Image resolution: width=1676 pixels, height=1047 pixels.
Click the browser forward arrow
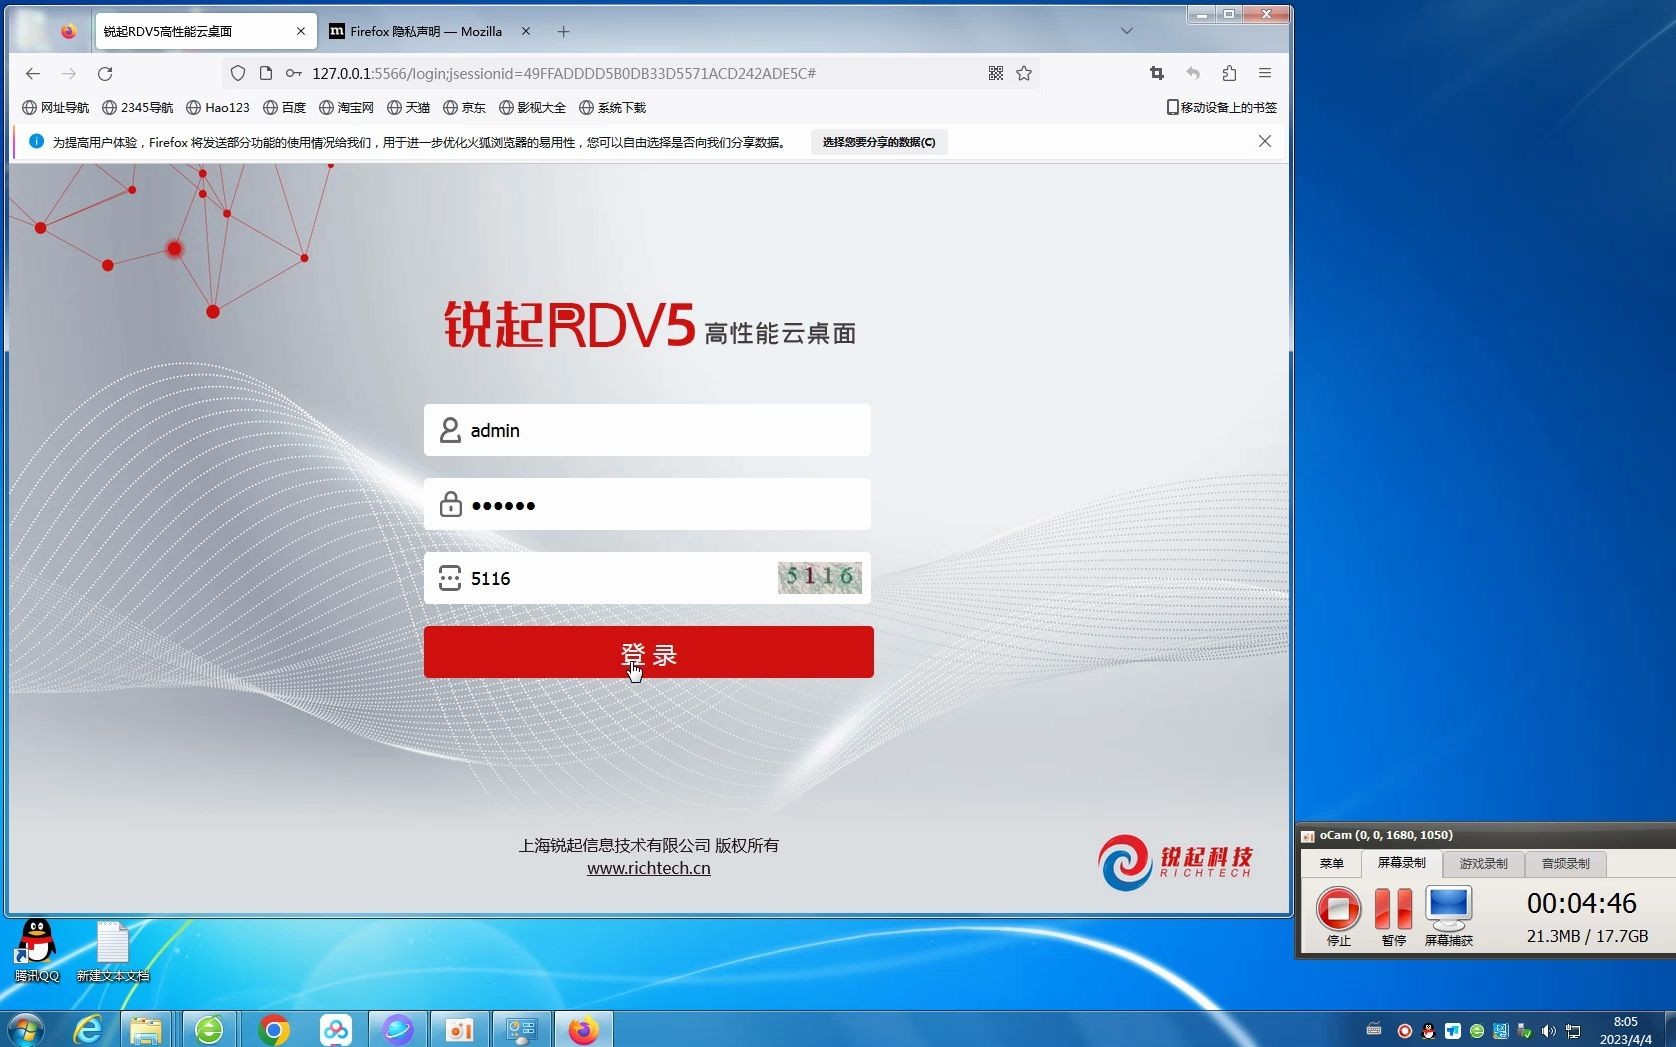(x=68, y=73)
